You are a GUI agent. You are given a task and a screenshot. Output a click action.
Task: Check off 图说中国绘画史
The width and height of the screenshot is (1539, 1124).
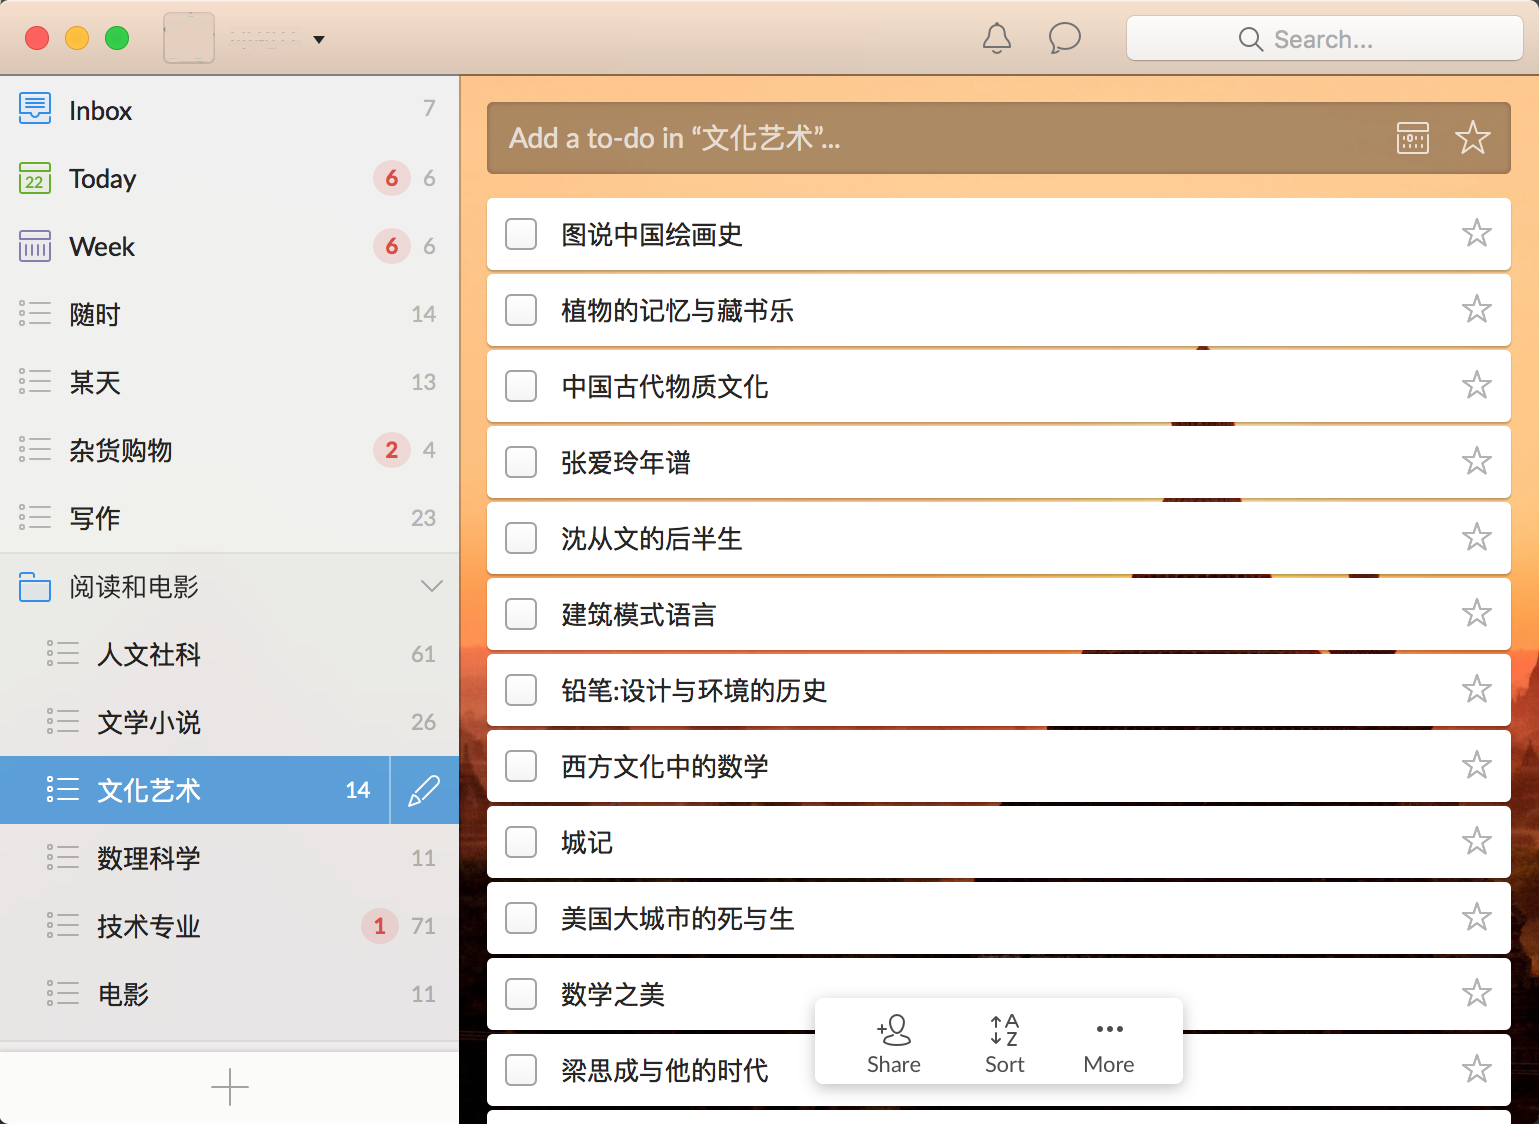pos(521,234)
